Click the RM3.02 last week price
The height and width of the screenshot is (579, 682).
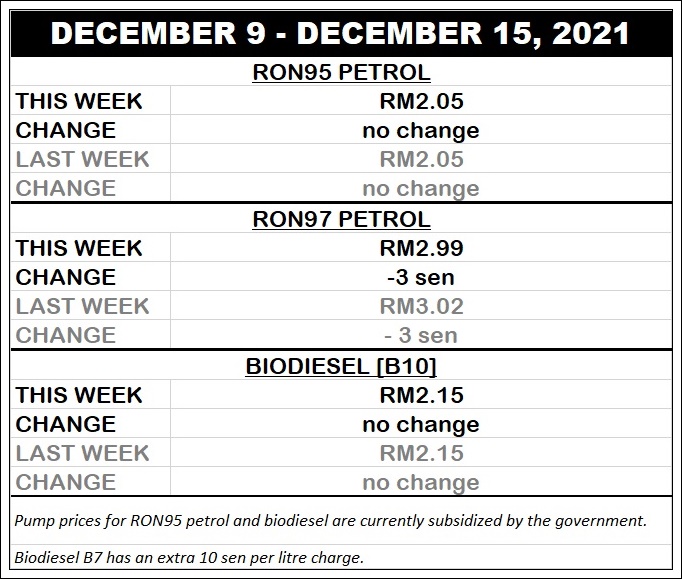(x=421, y=306)
